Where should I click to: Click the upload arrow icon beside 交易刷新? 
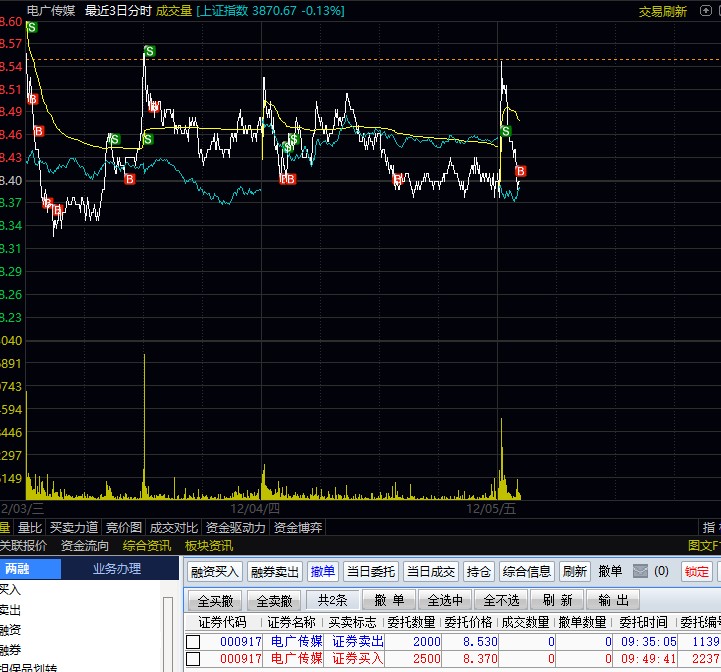(705, 11)
